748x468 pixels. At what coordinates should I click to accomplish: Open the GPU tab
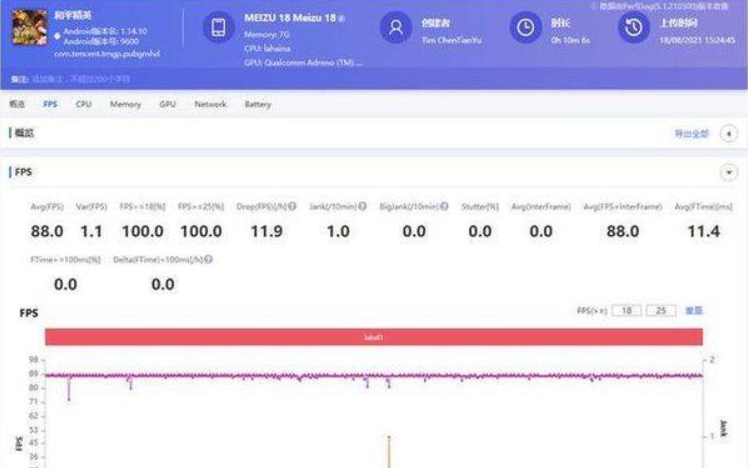167,104
